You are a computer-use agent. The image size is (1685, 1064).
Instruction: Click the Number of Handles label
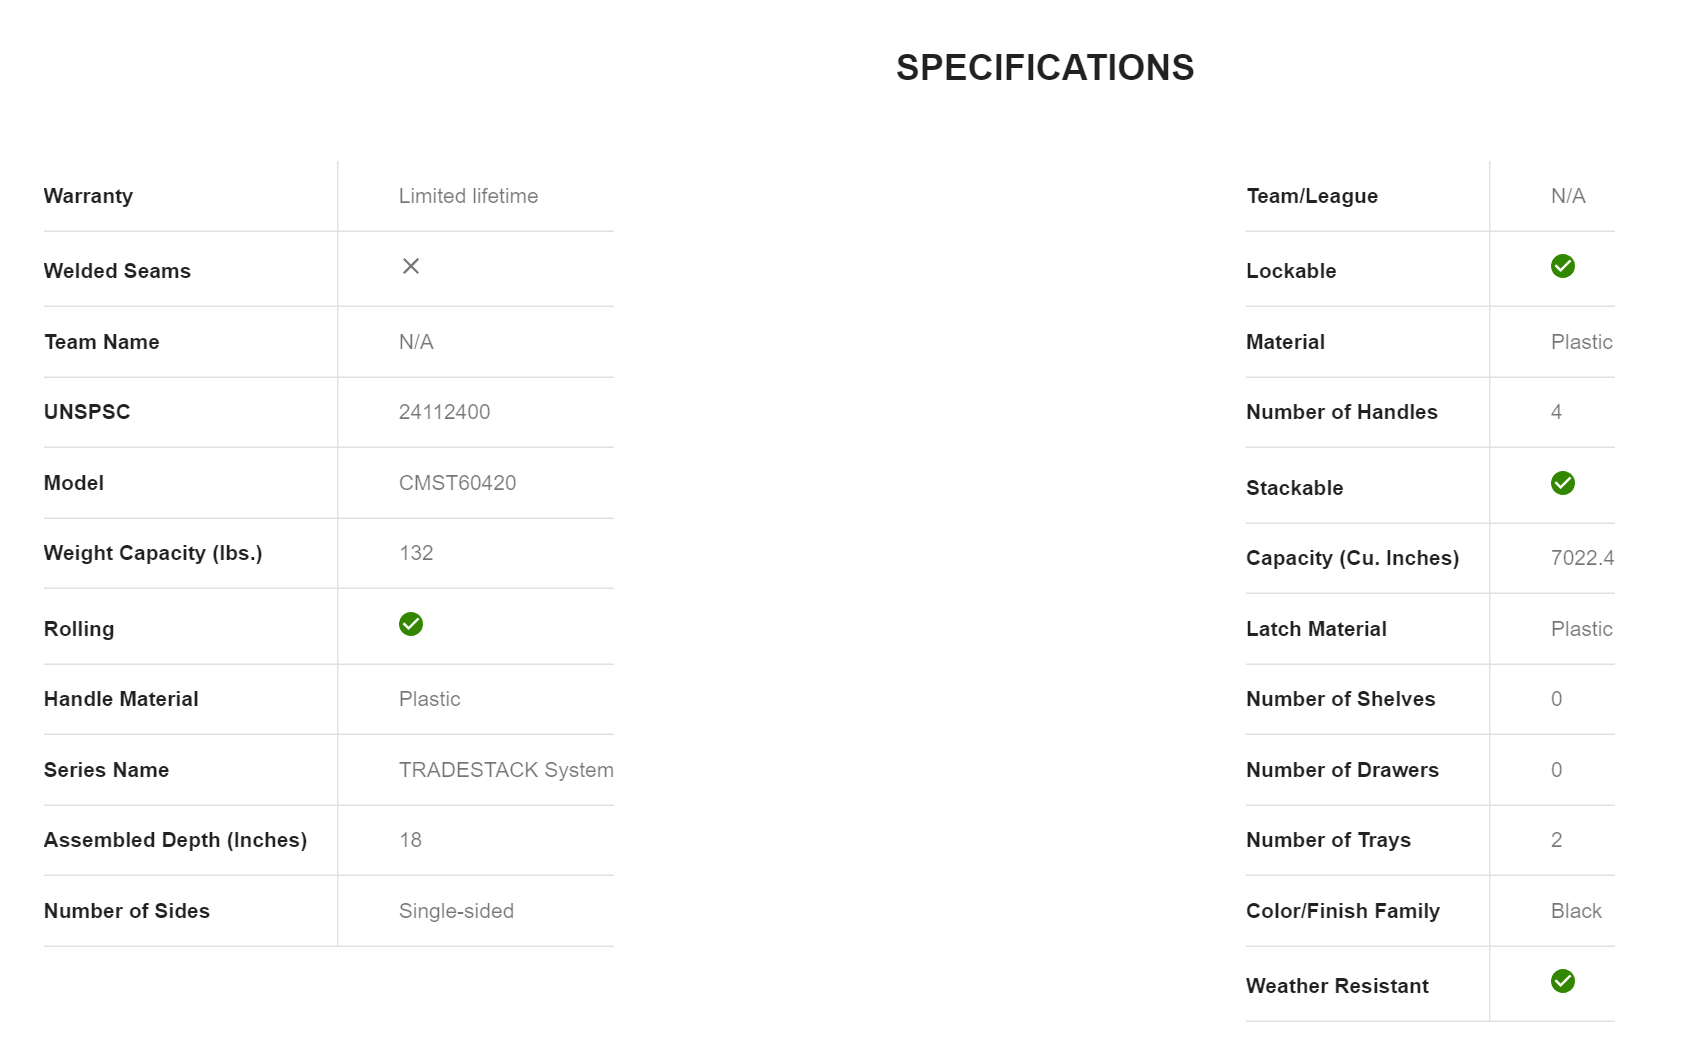(1341, 412)
